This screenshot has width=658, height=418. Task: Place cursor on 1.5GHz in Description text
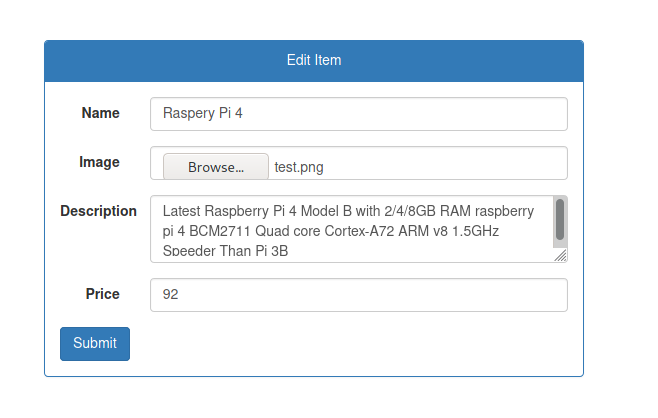point(473,231)
